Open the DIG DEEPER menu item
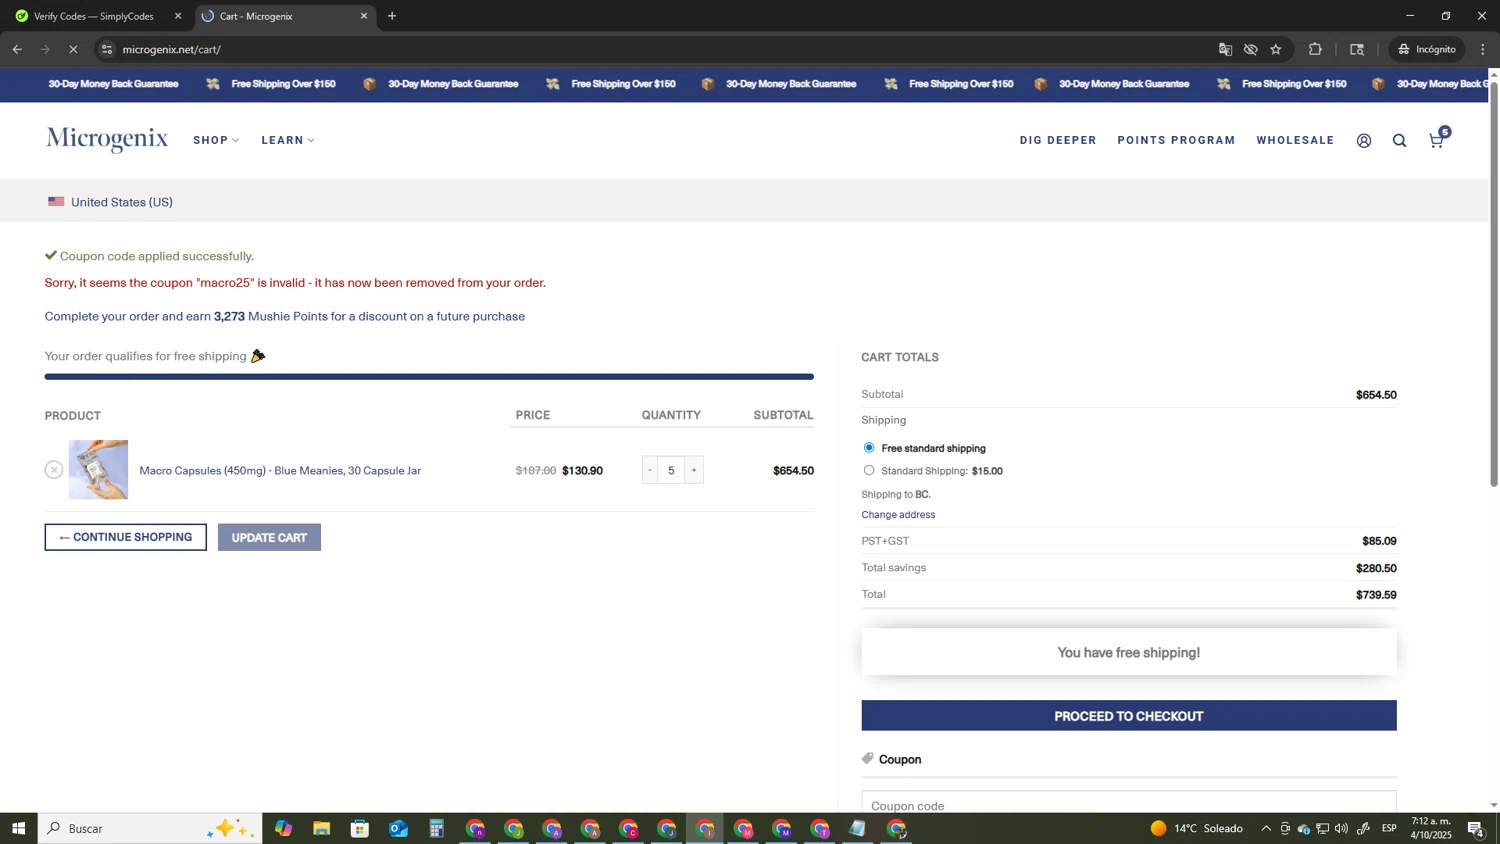This screenshot has width=1500, height=844. click(1058, 140)
